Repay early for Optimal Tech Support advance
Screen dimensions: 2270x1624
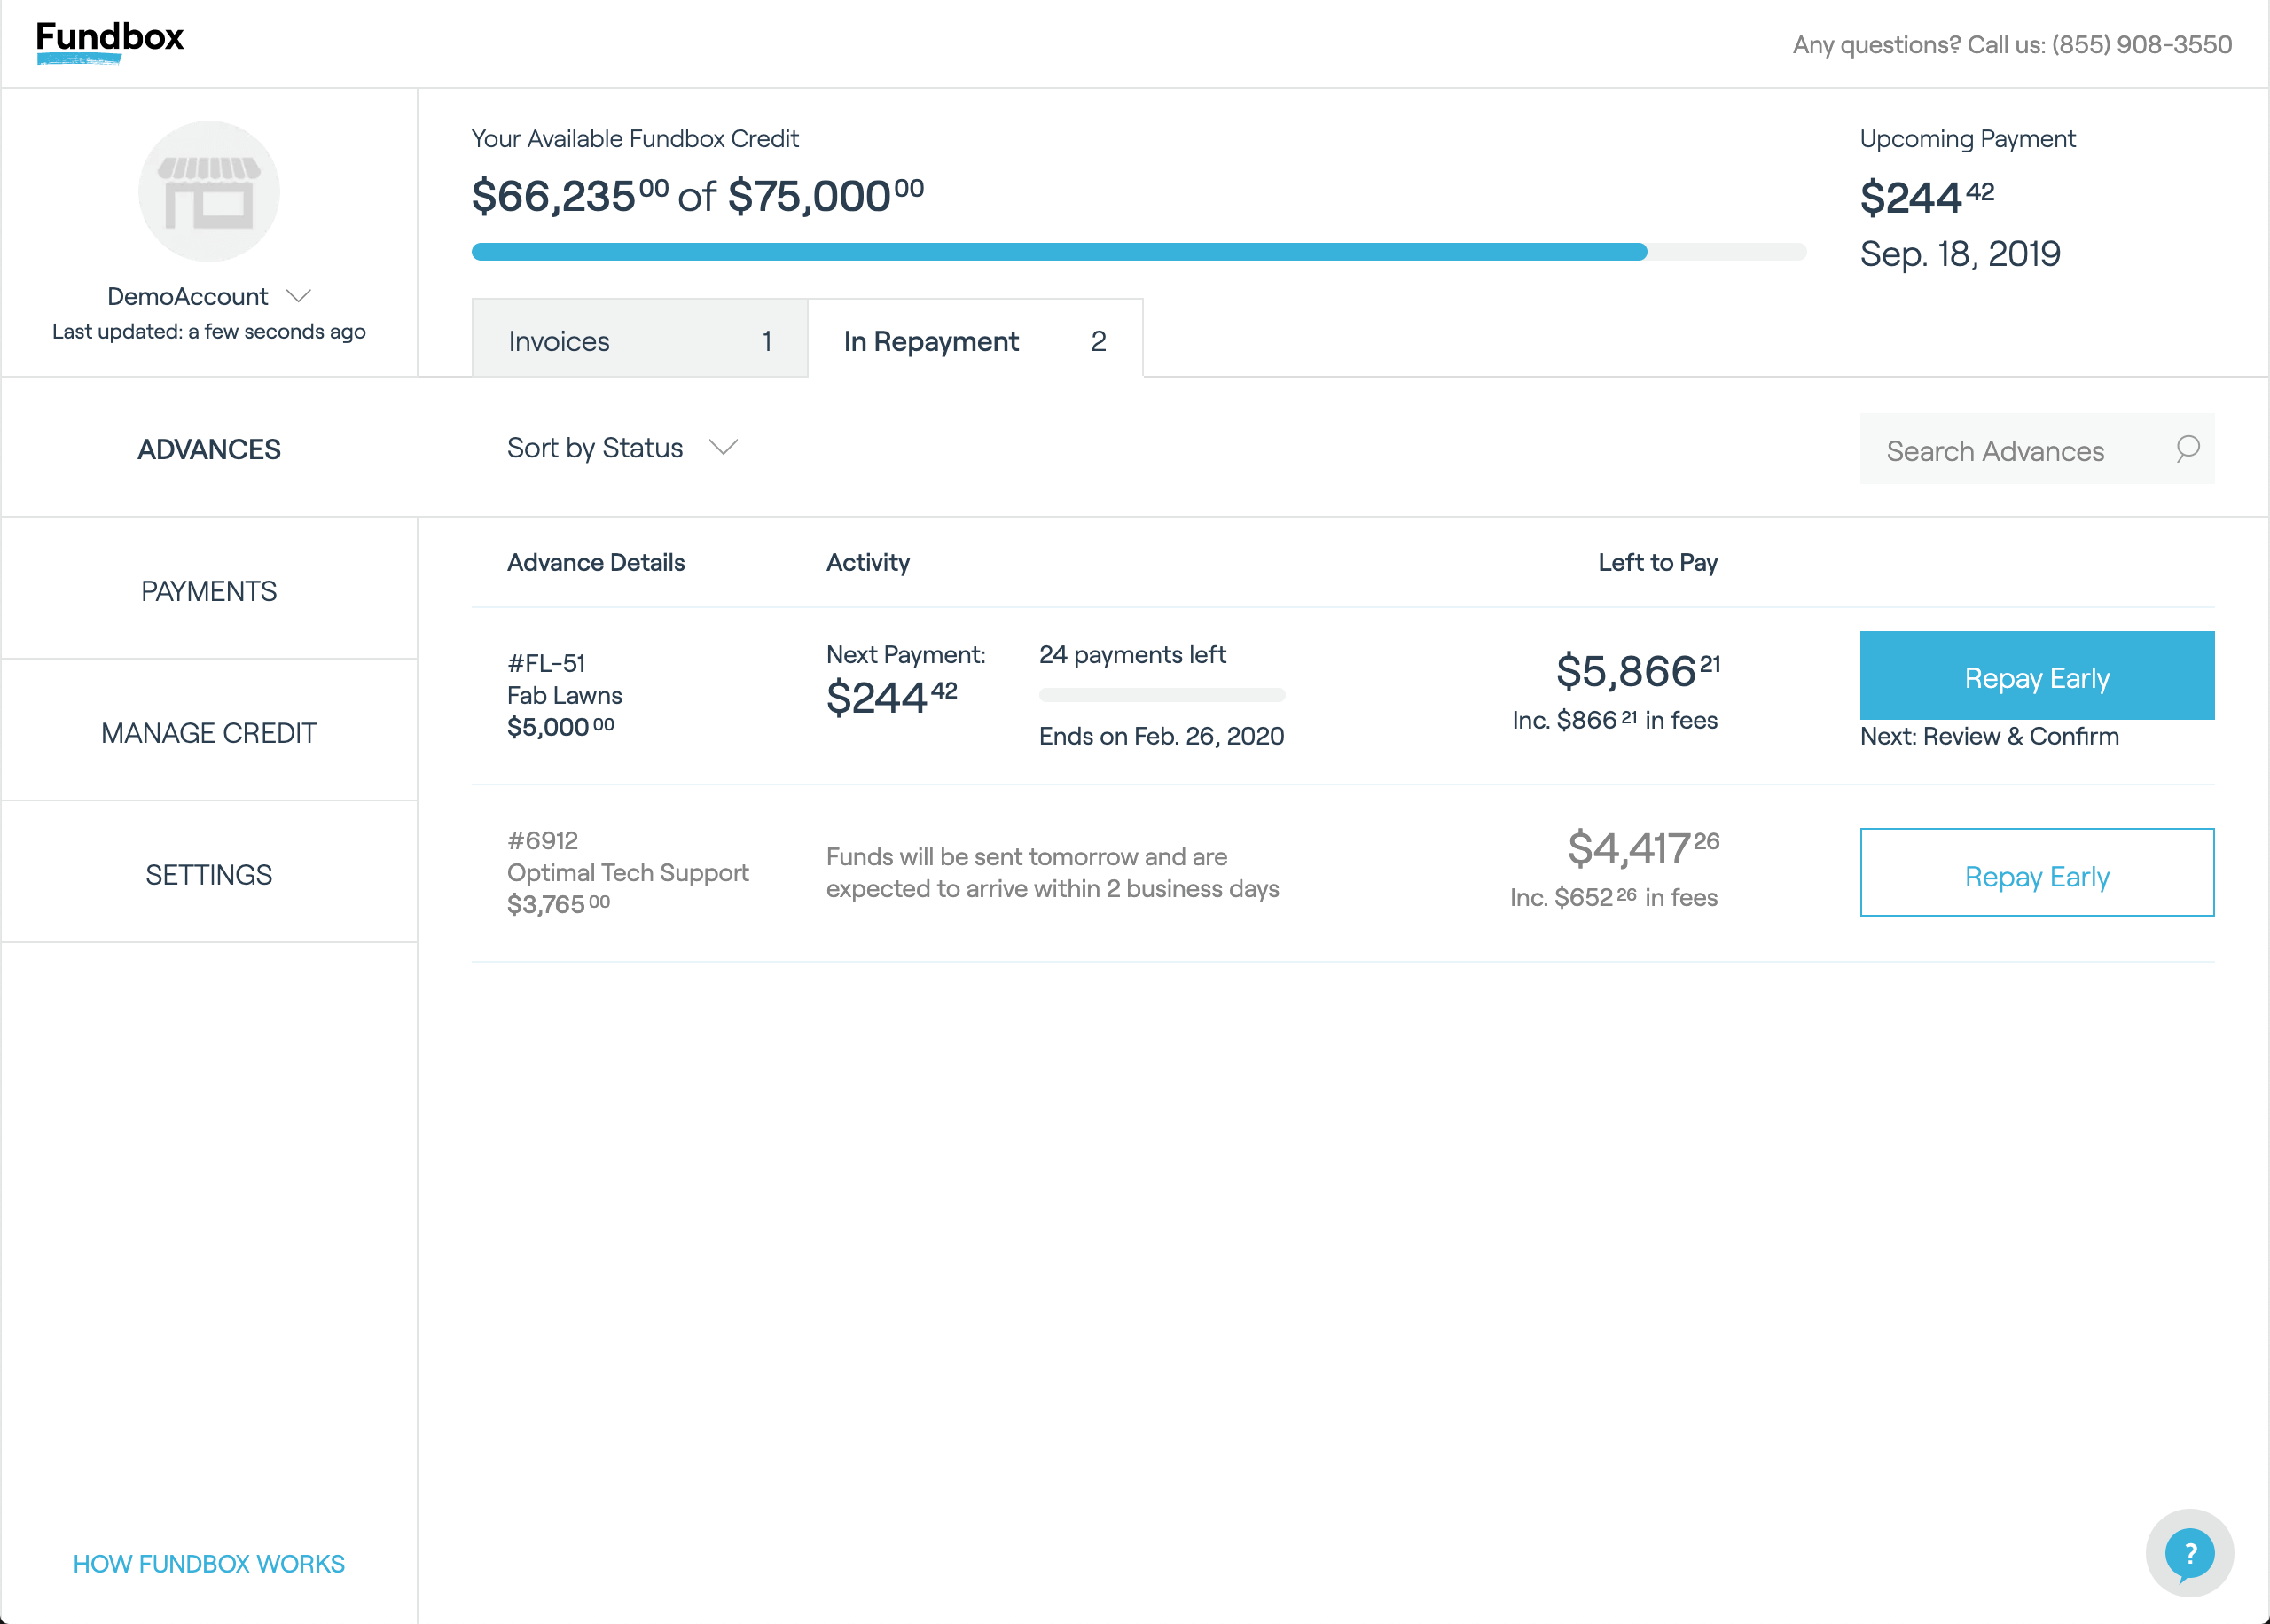pyautogui.click(x=2037, y=873)
